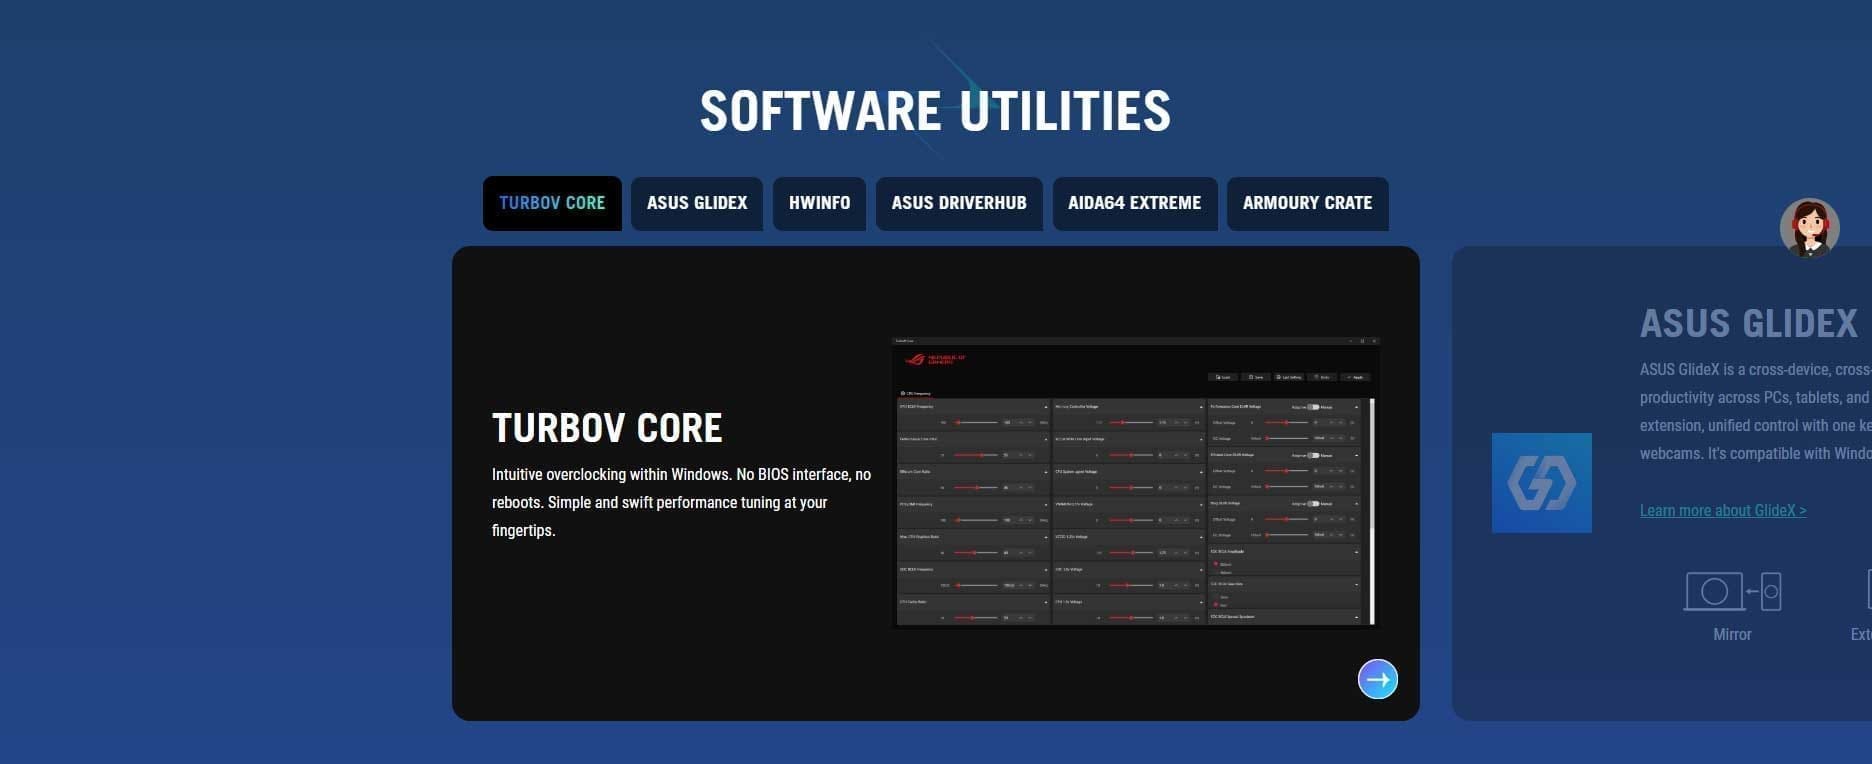
Task: Follow the Learn more about GlideX link
Action: click(1722, 511)
